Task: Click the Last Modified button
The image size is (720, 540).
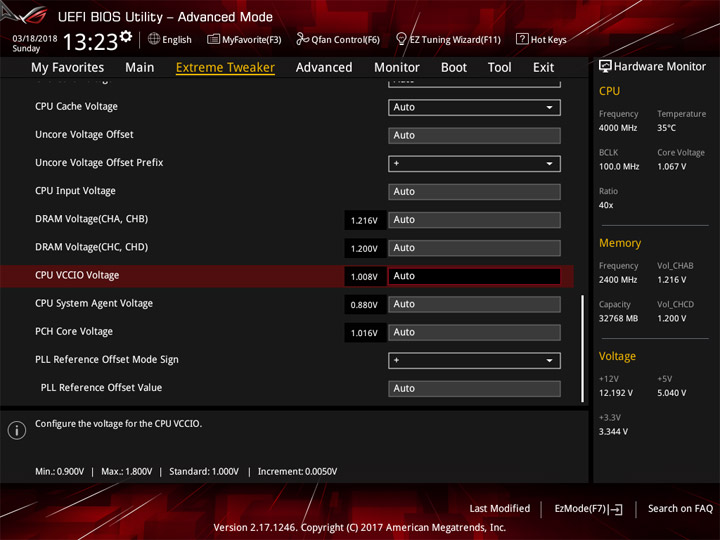Action: pos(500,508)
